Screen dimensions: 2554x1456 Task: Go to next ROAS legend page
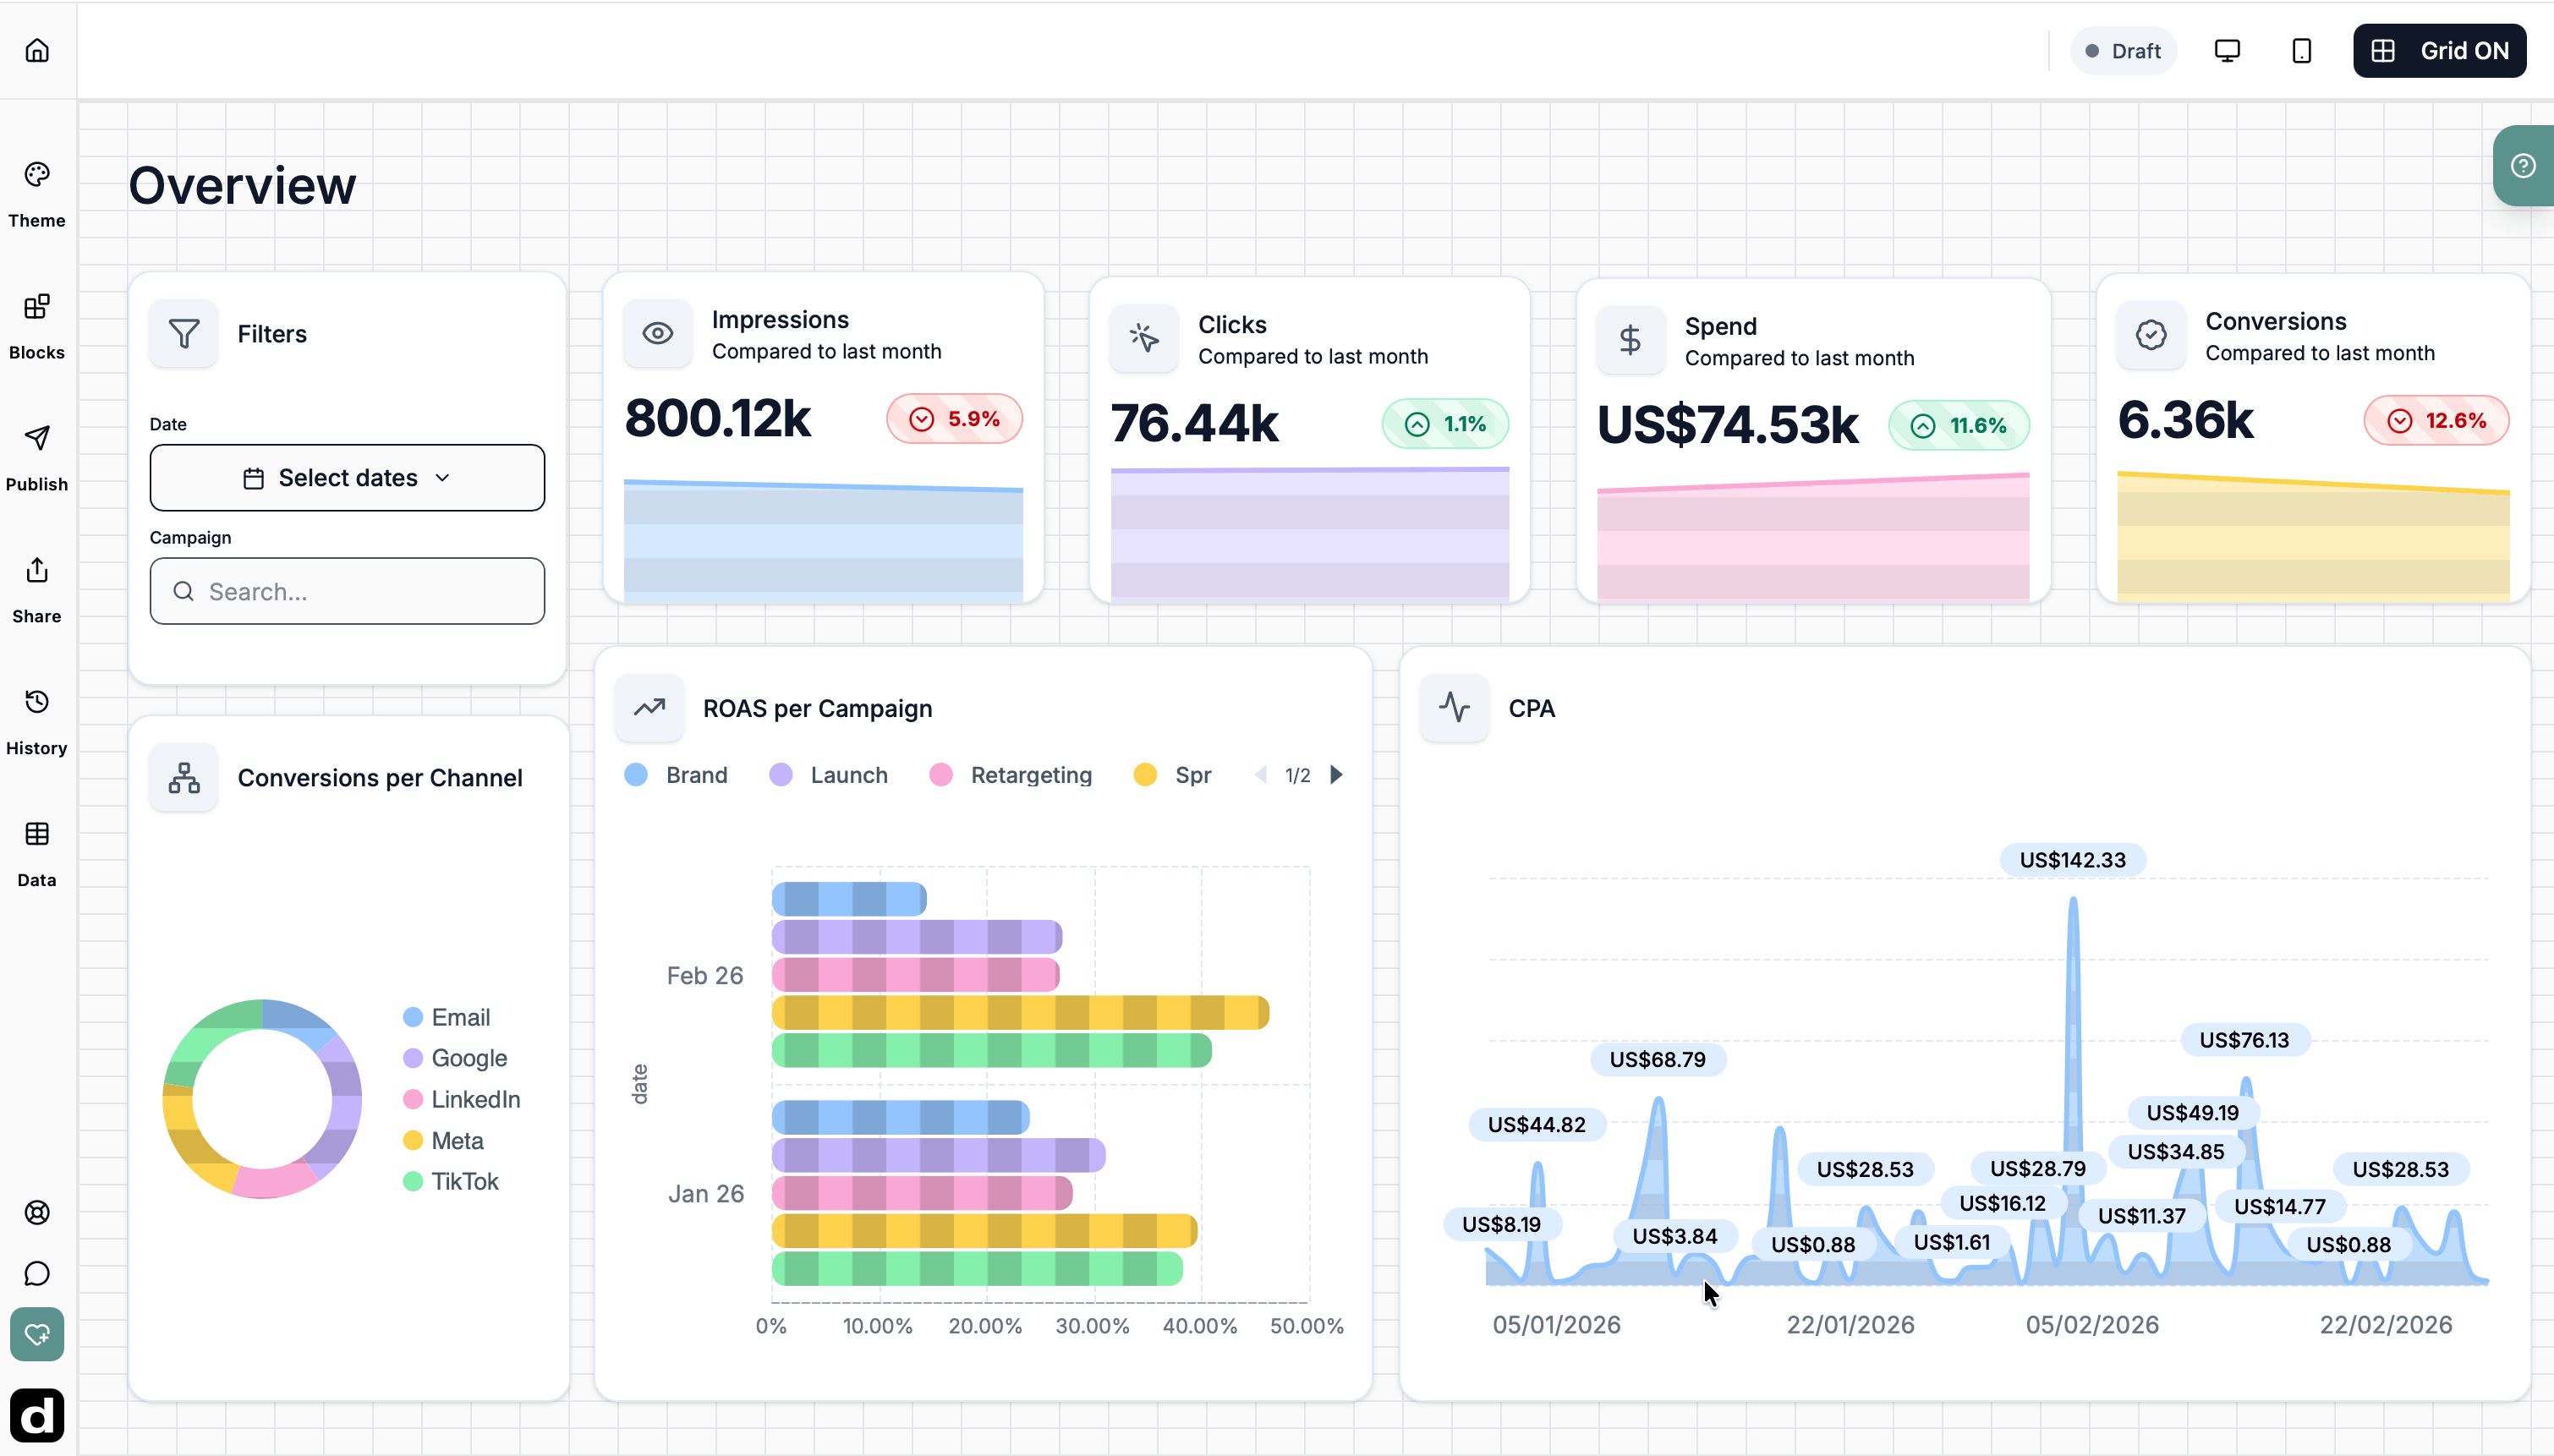click(x=1337, y=775)
